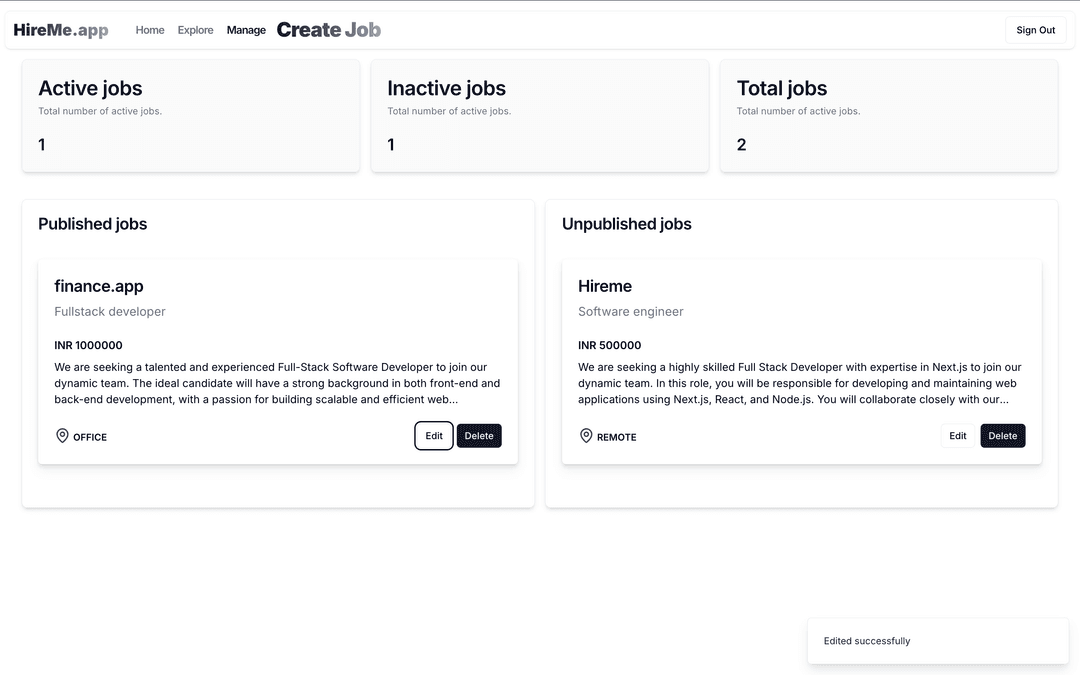Select the Hireme job title
1080x675 pixels.
[605, 286]
